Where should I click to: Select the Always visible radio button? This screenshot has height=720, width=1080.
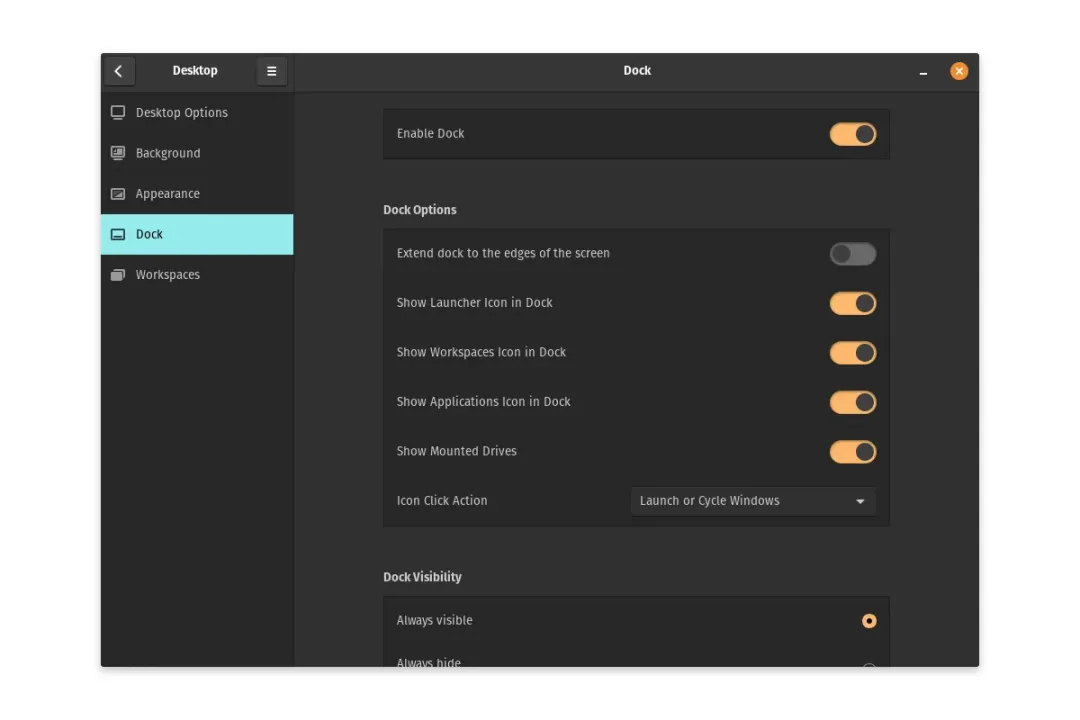coord(869,621)
